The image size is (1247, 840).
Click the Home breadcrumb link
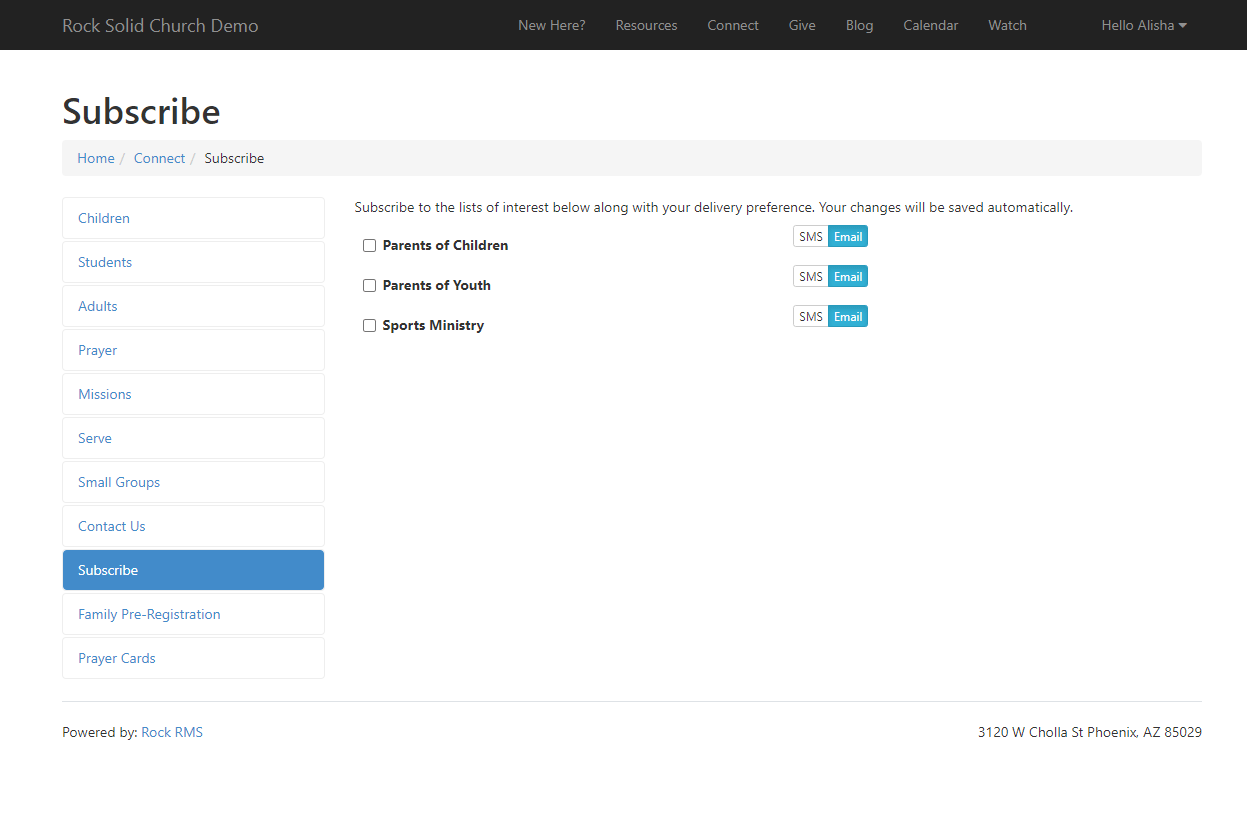96,158
